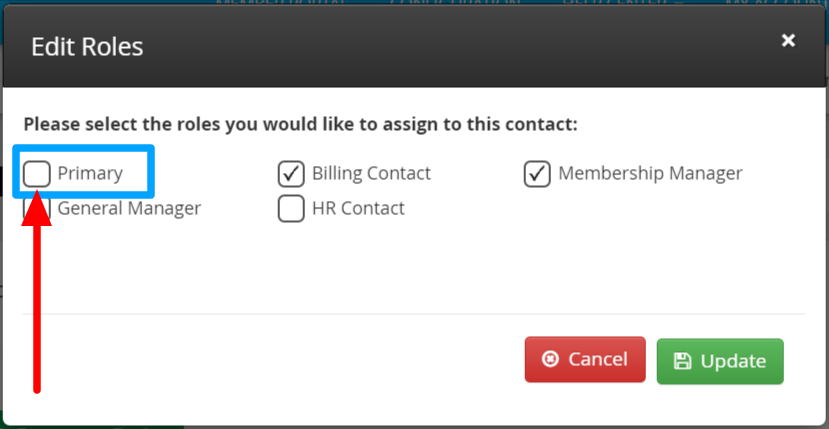Click the Membership Manager label text
The width and height of the screenshot is (829, 429).
point(650,174)
